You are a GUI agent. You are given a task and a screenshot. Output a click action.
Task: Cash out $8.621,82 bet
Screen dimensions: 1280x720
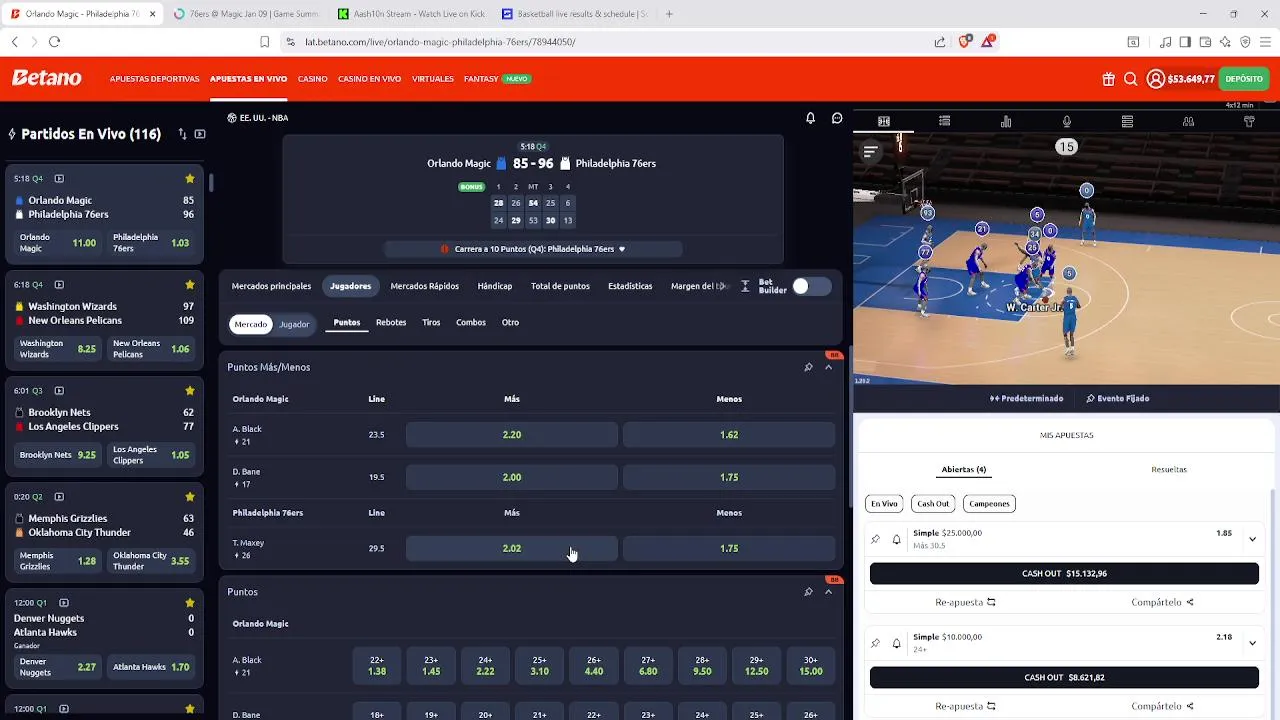(1064, 678)
